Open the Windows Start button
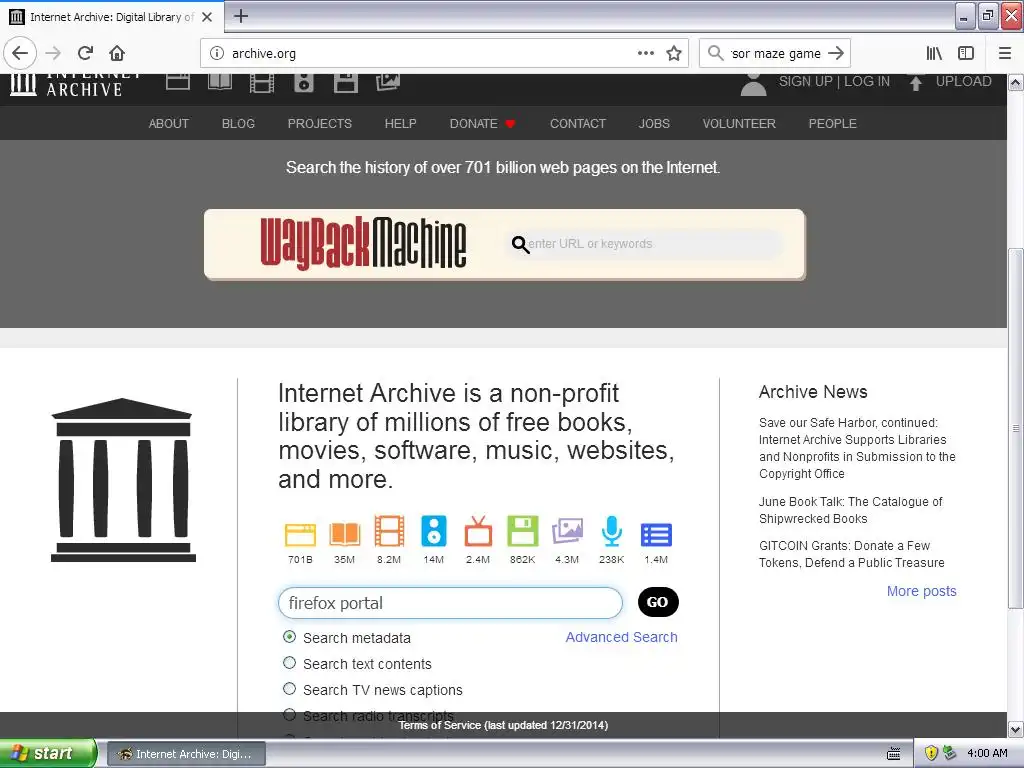Viewport: 1024px width, 768px height. click(48, 753)
